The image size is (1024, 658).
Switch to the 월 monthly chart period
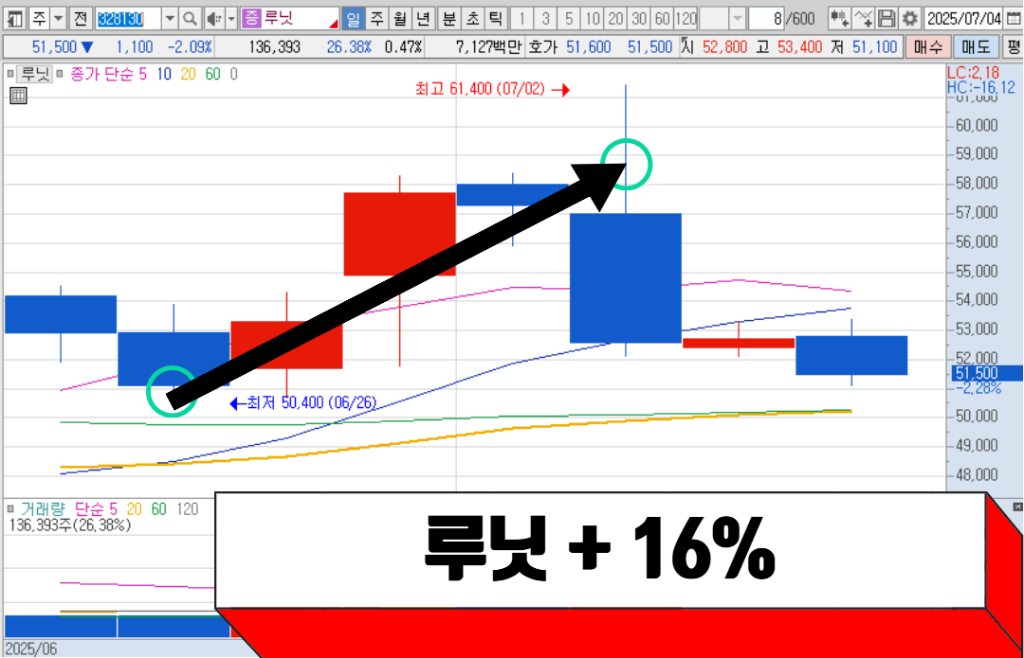400,18
